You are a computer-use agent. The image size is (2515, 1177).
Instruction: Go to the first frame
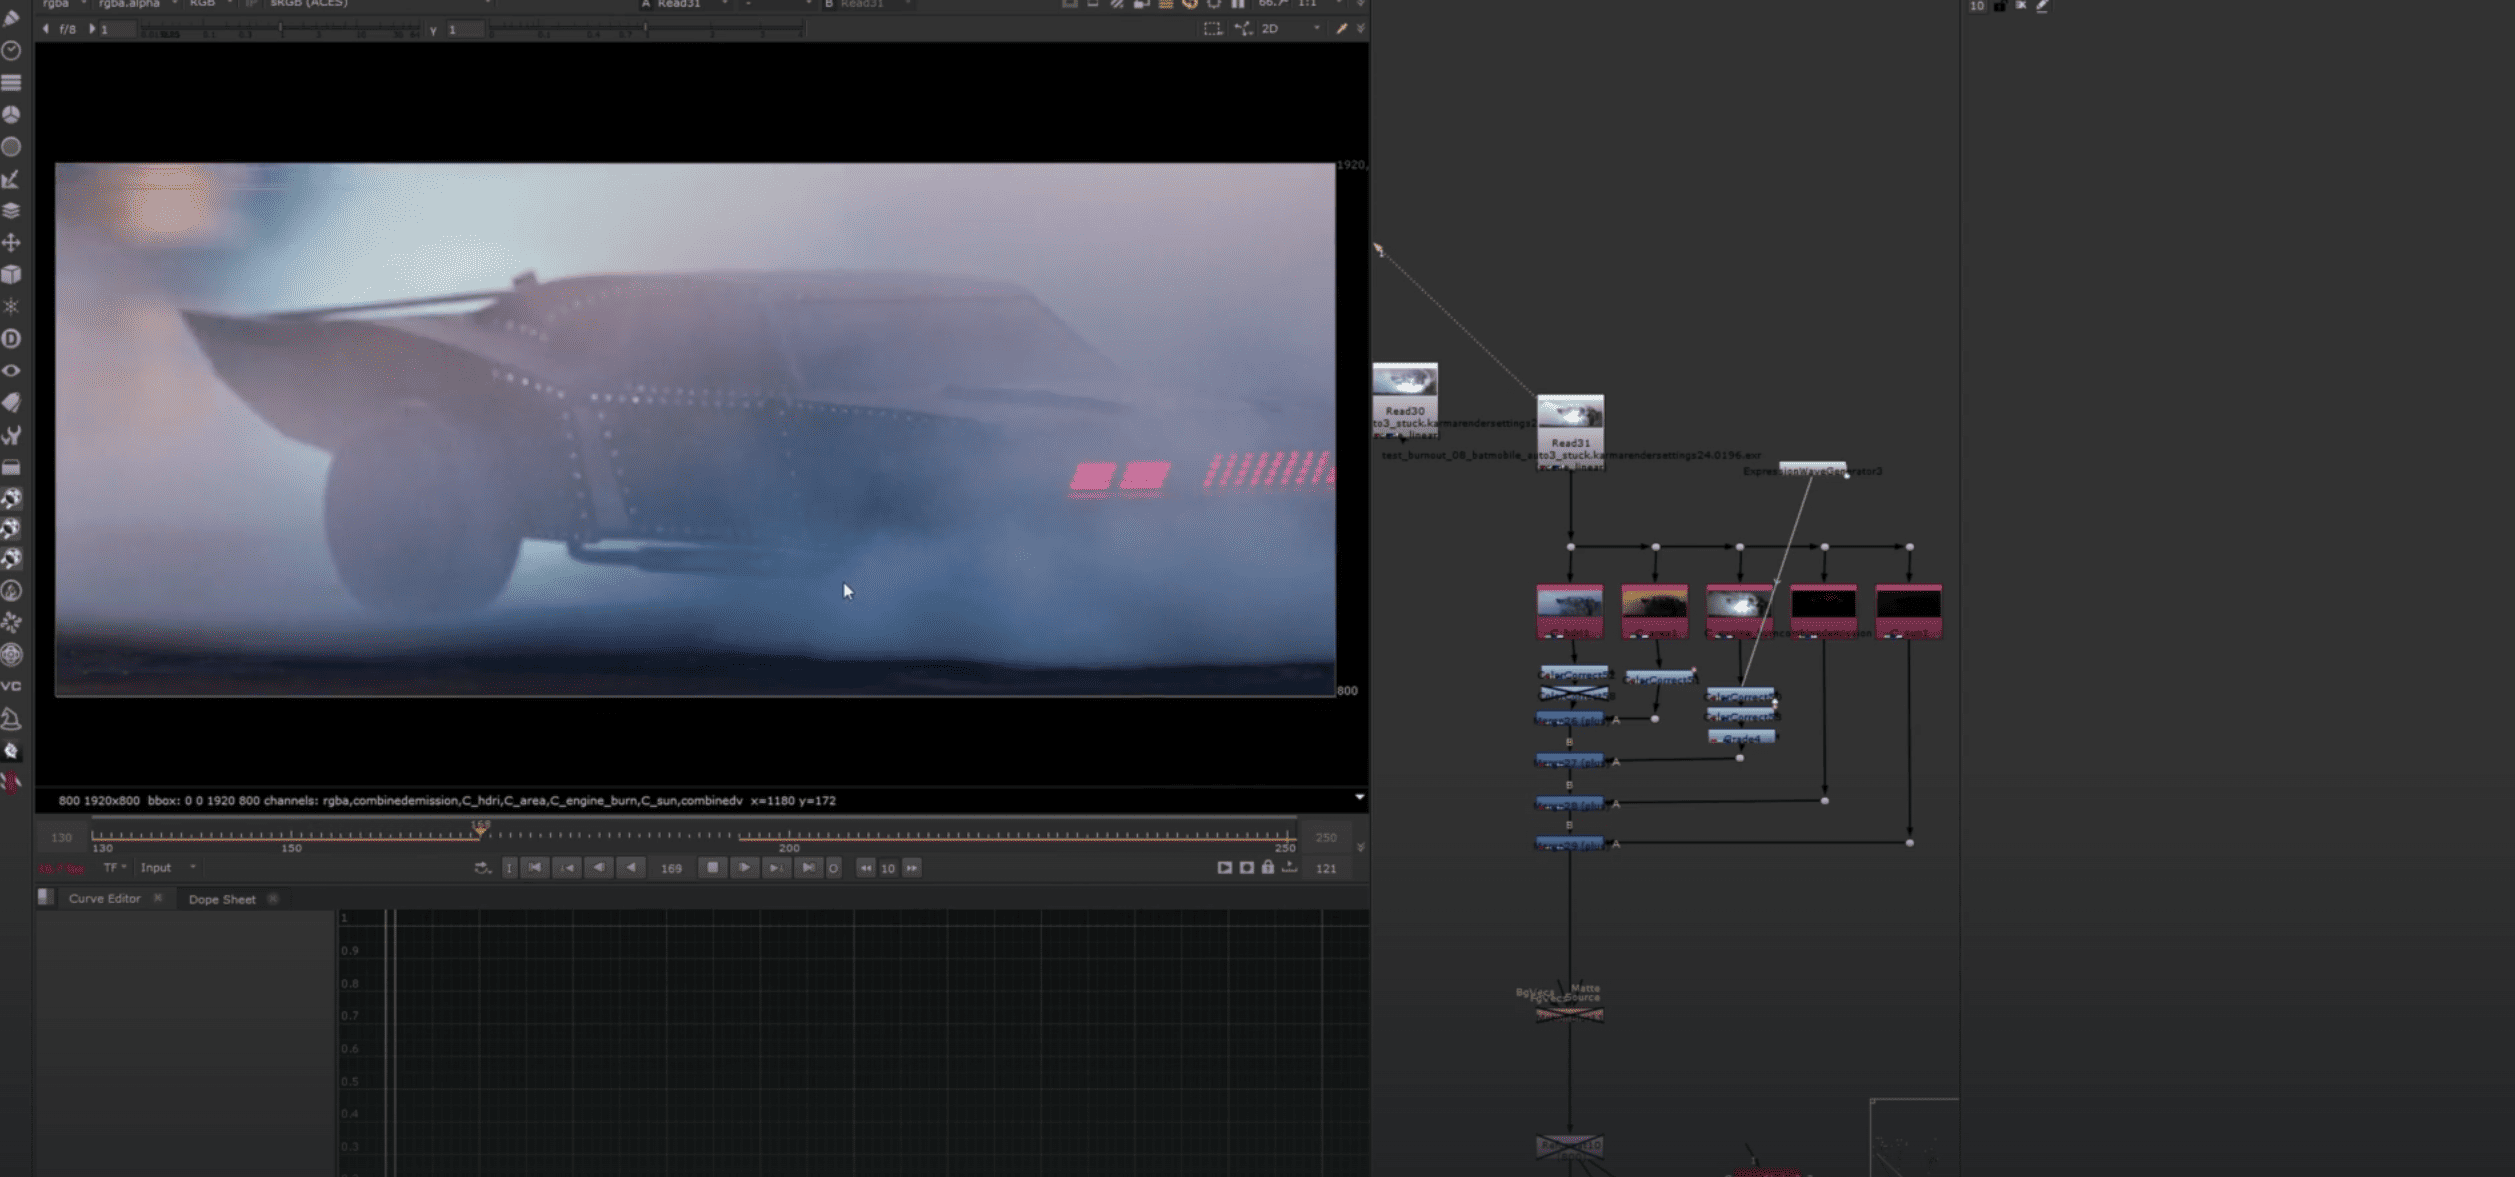536,868
